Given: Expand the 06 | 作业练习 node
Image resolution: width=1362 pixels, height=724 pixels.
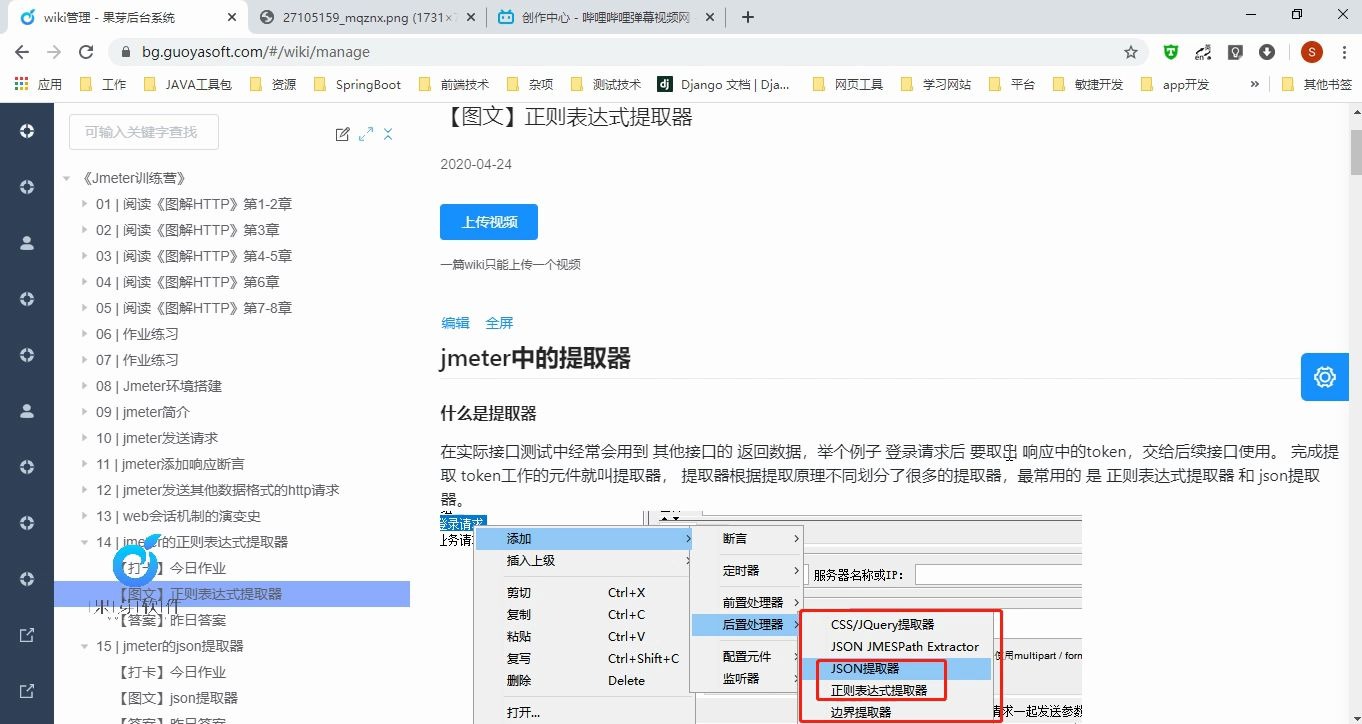Looking at the screenshot, I should click(85, 334).
